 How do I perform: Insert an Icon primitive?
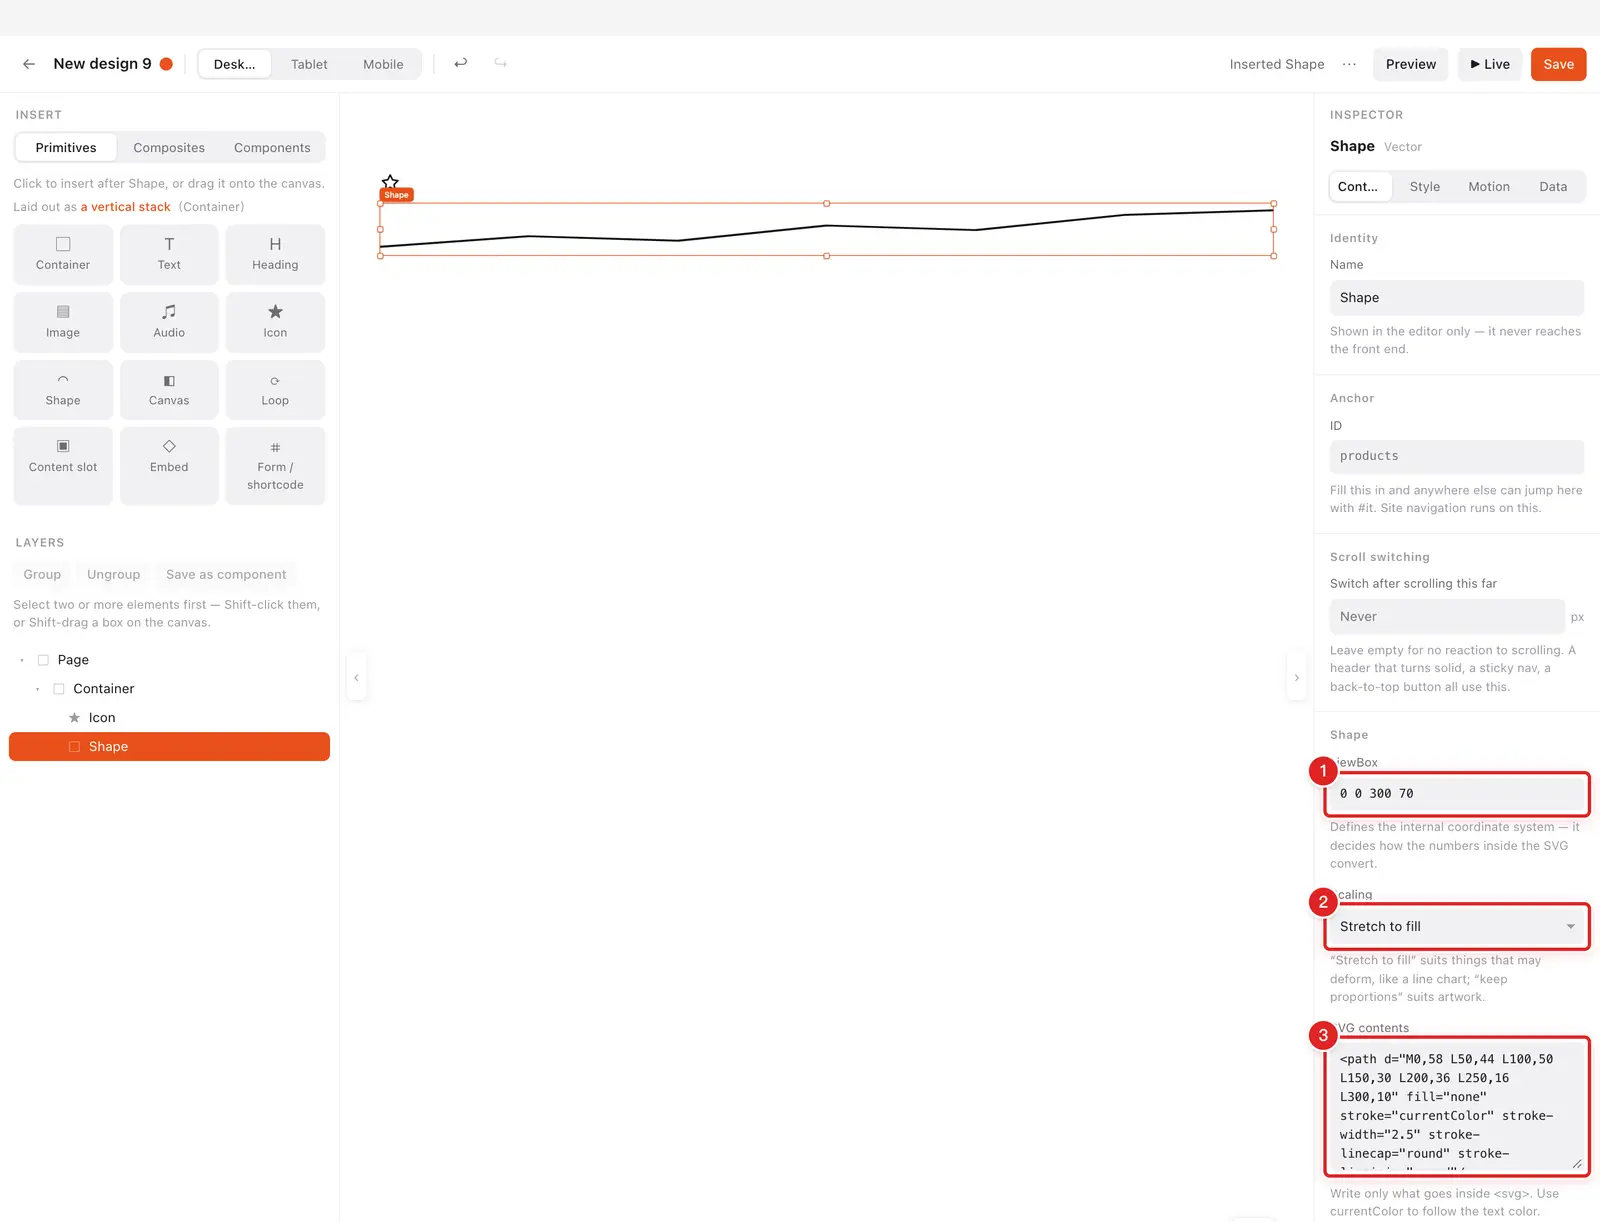click(275, 322)
